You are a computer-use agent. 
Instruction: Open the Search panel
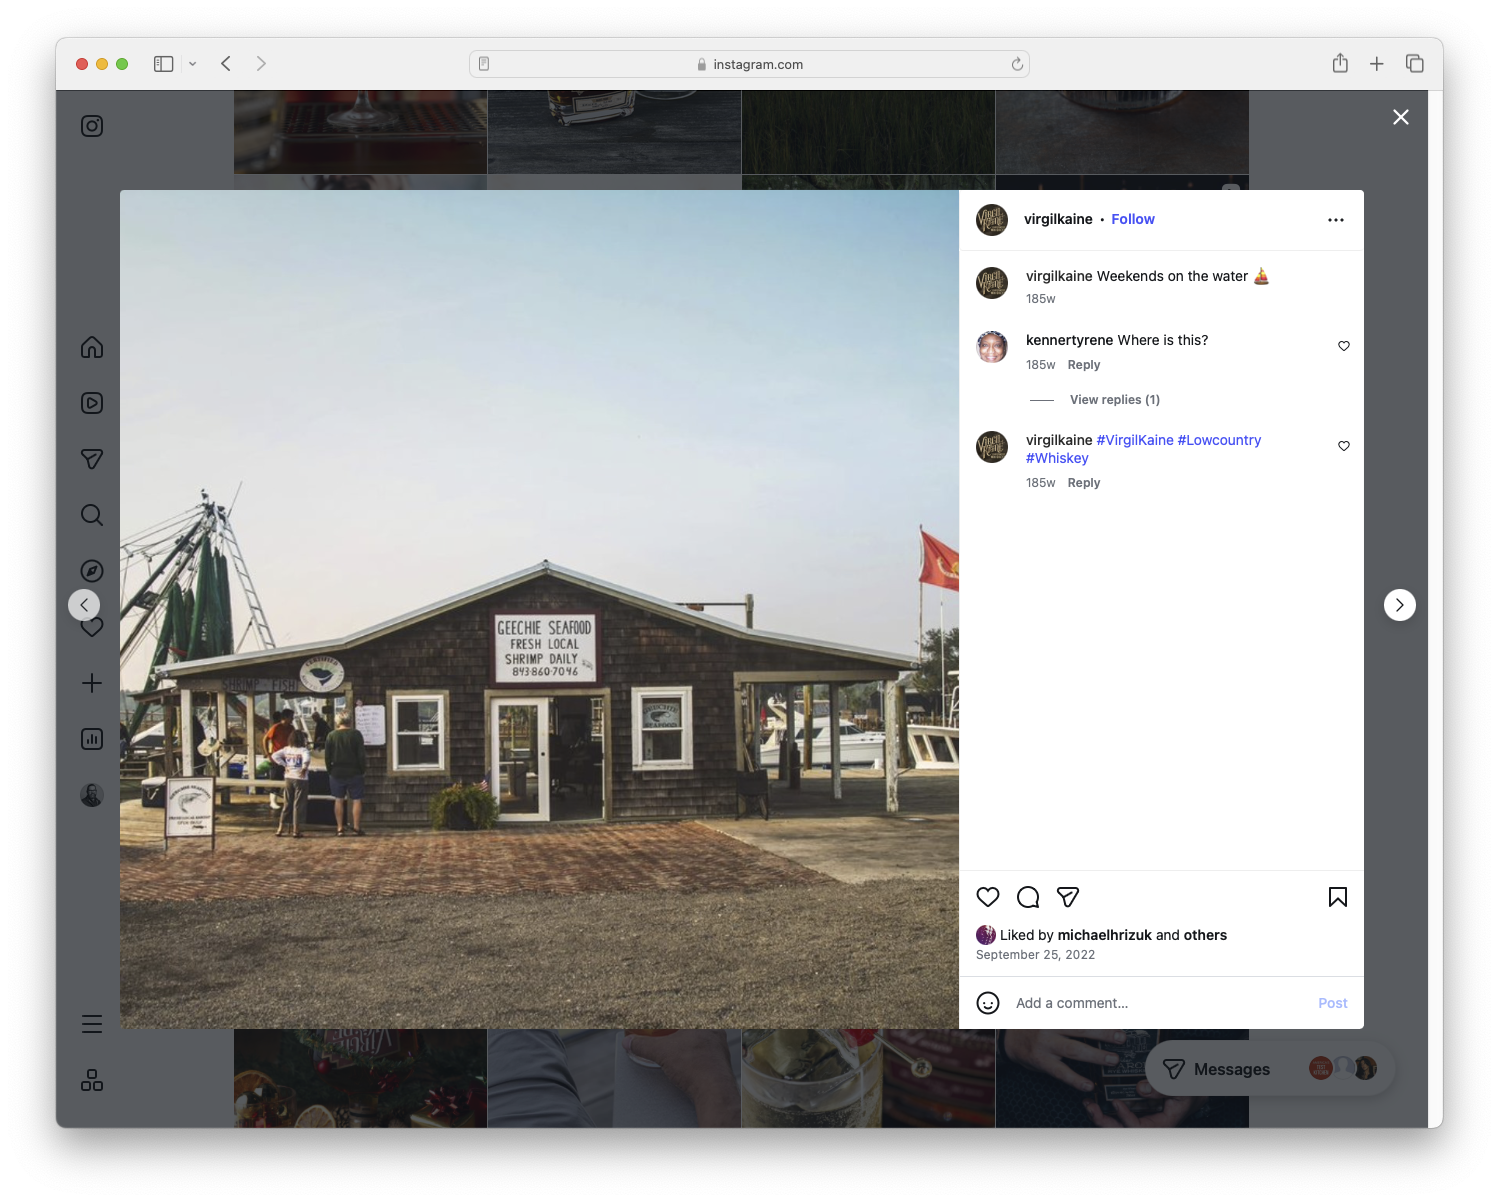coord(91,515)
